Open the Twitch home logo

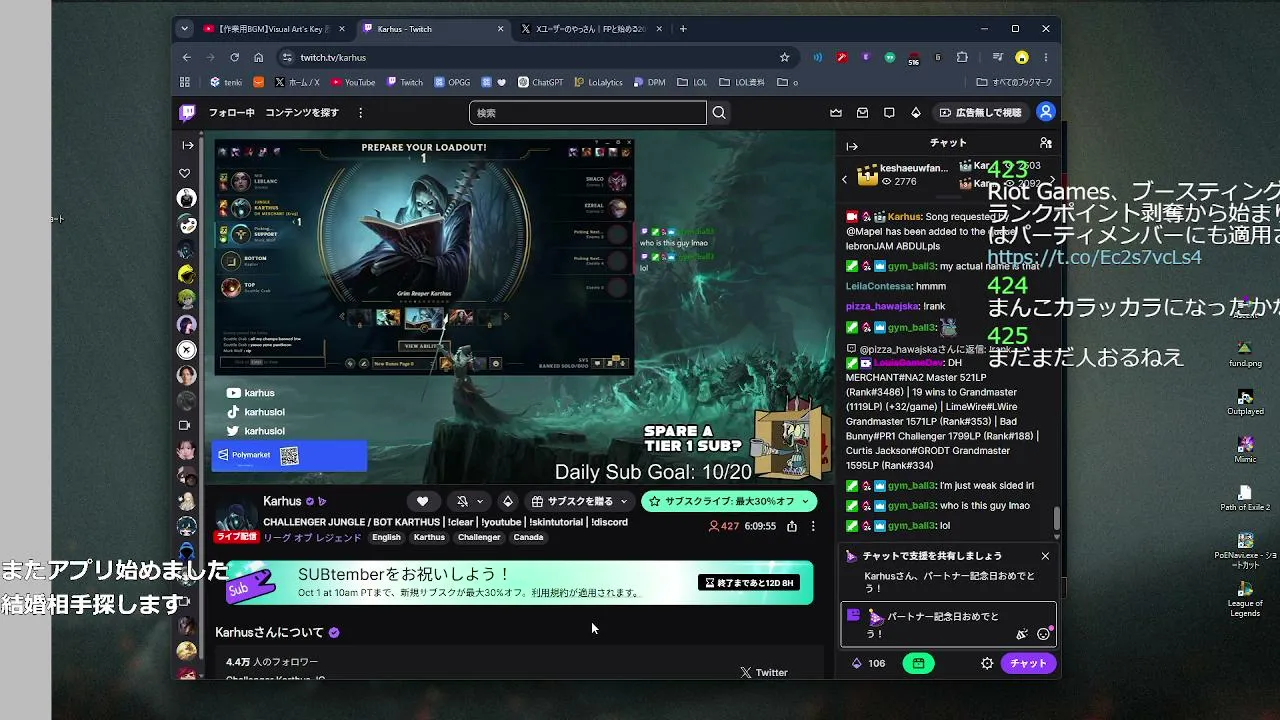[187, 113]
